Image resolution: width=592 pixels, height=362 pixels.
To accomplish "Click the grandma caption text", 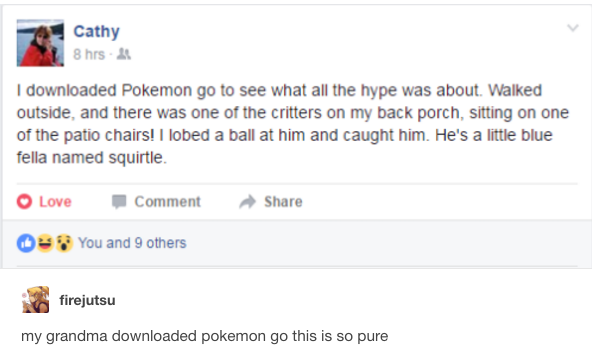I will pyautogui.click(x=204, y=336).
